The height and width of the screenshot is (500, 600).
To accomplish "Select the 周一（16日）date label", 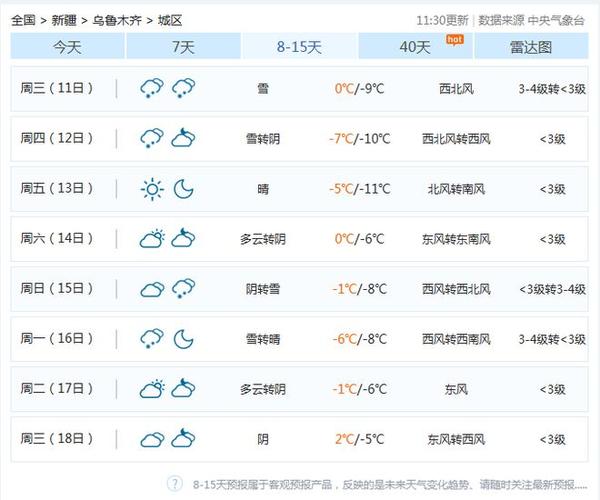I will click(x=57, y=338).
